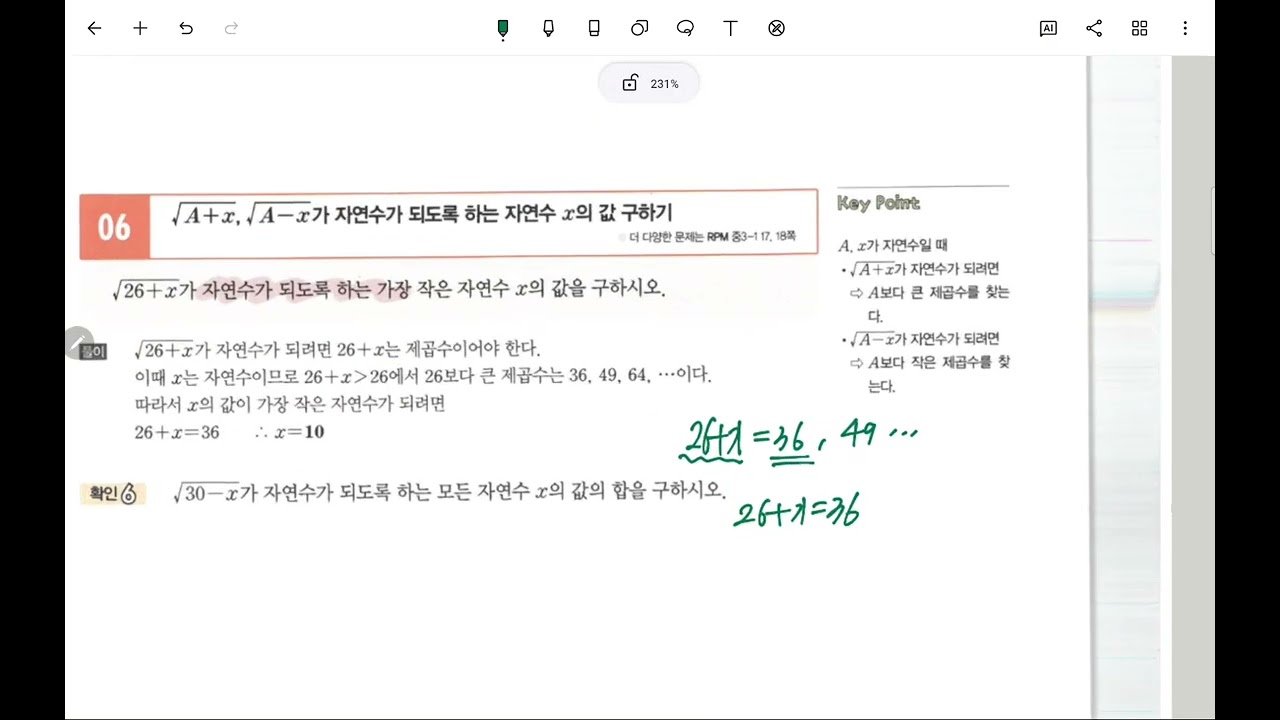Click the '확인 6' label
1280x720 pixels.
click(x=113, y=493)
